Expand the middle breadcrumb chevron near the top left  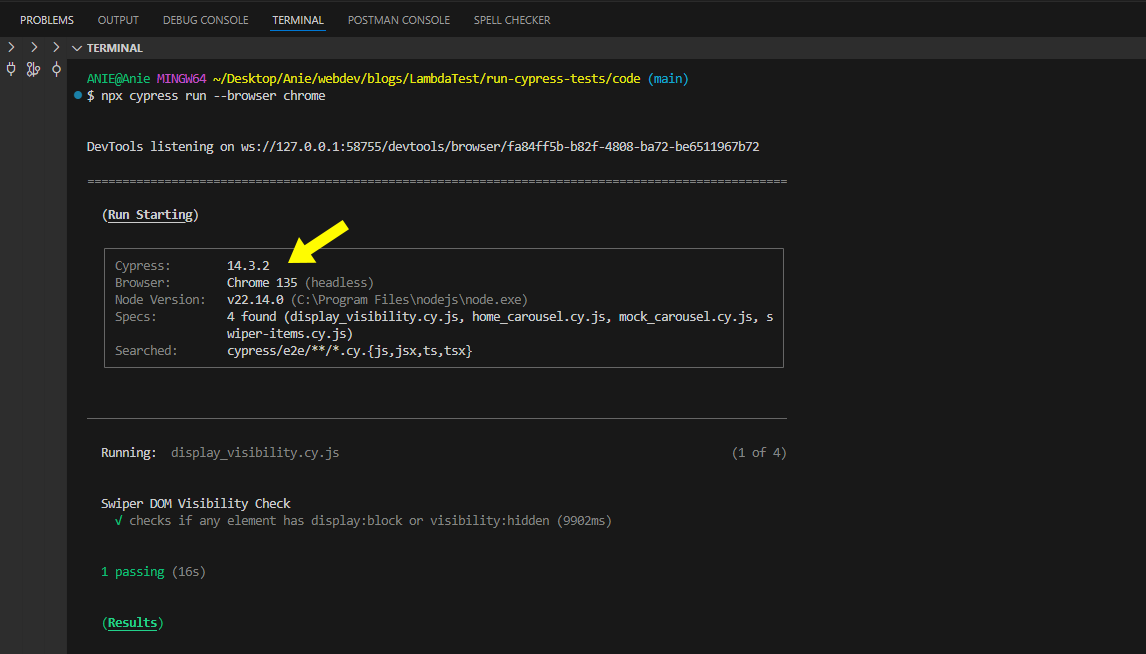33,46
